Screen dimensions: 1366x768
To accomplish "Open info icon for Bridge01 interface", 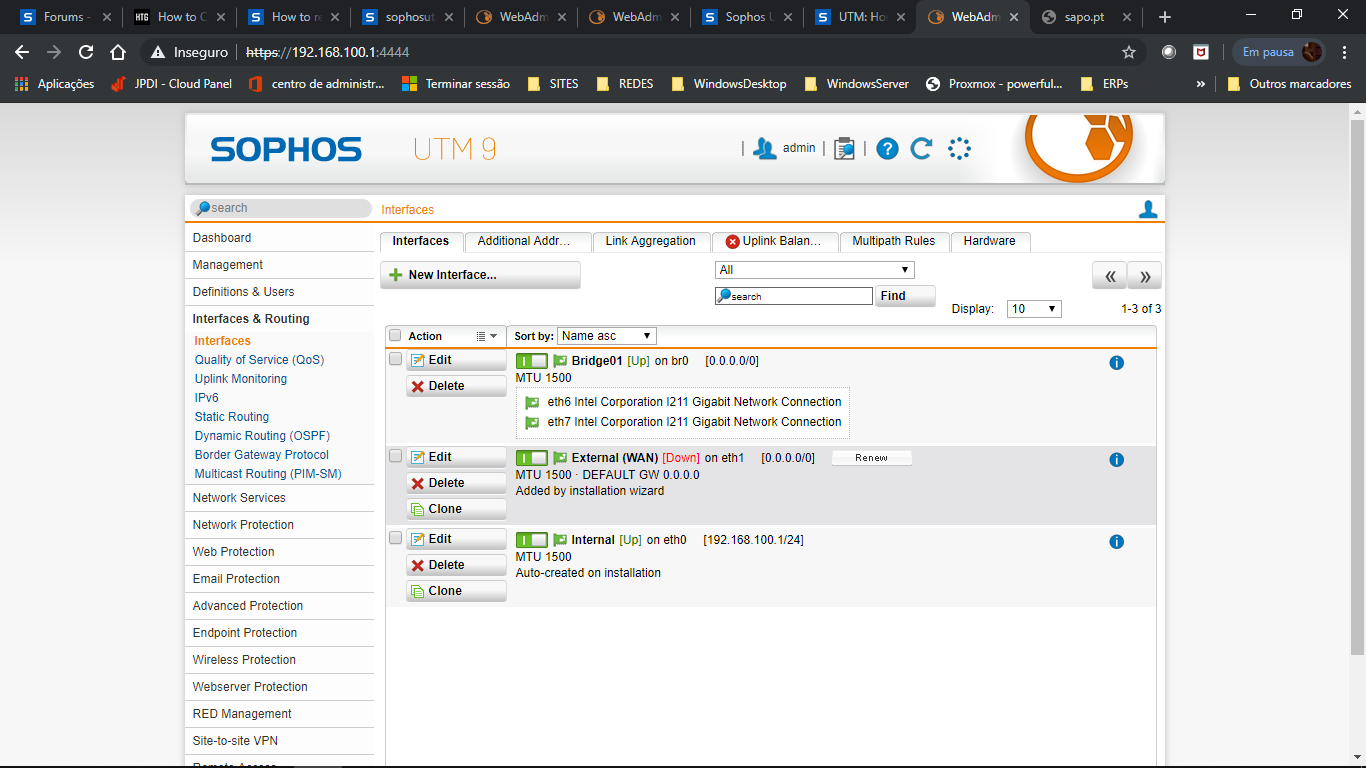I will [1117, 363].
